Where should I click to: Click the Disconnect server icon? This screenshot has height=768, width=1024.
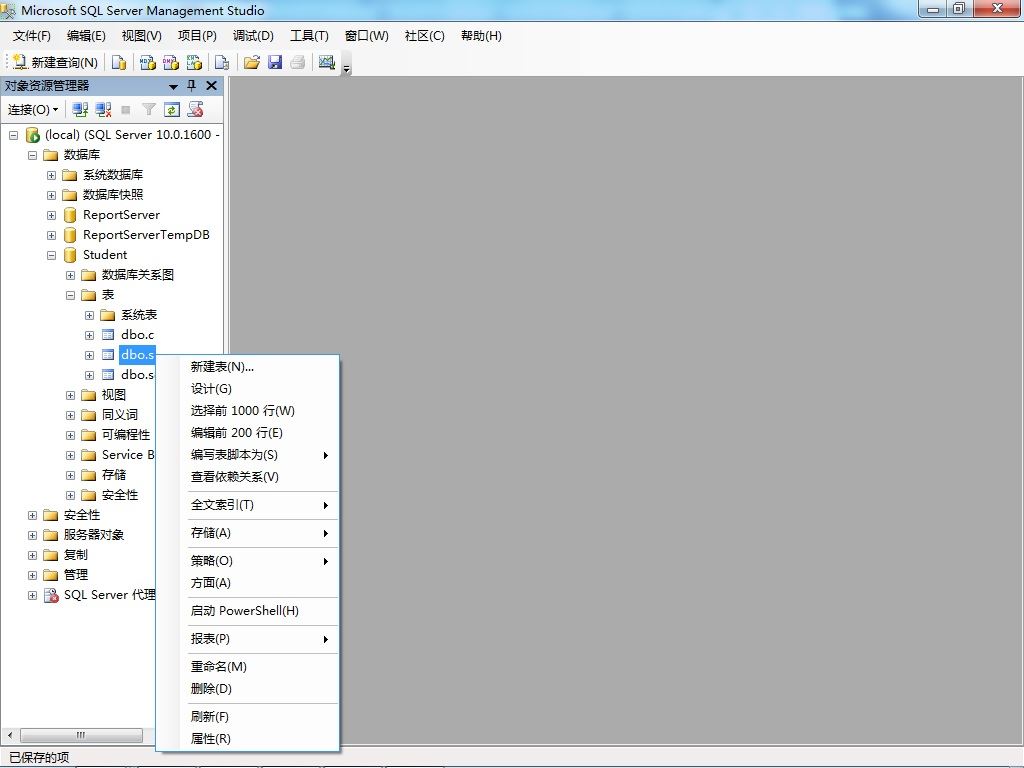(103, 110)
